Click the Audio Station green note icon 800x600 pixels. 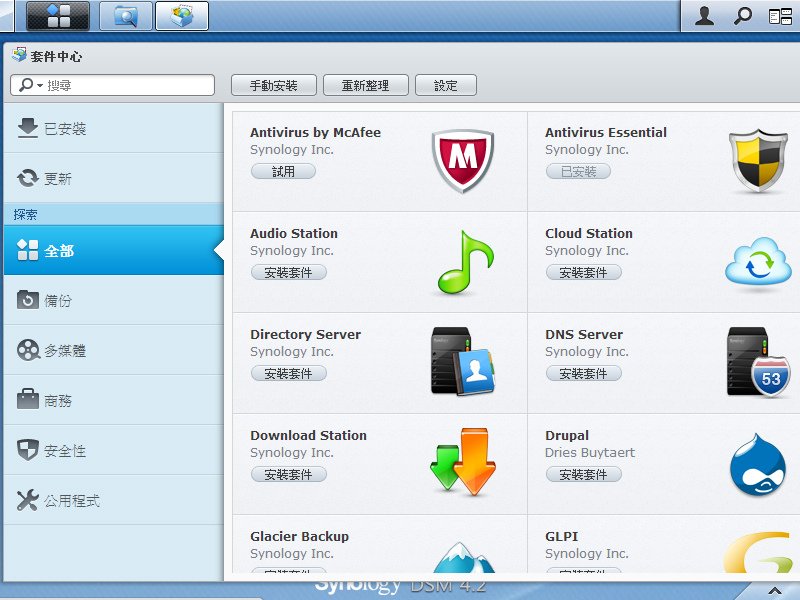(x=465, y=262)
